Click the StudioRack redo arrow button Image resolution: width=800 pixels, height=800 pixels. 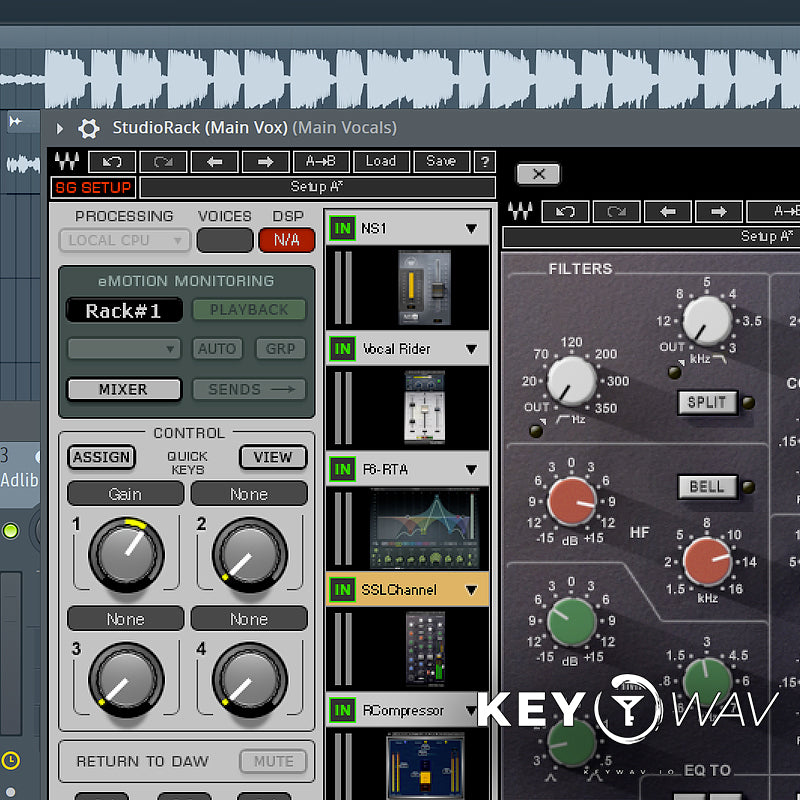click(x=163, y=162)
